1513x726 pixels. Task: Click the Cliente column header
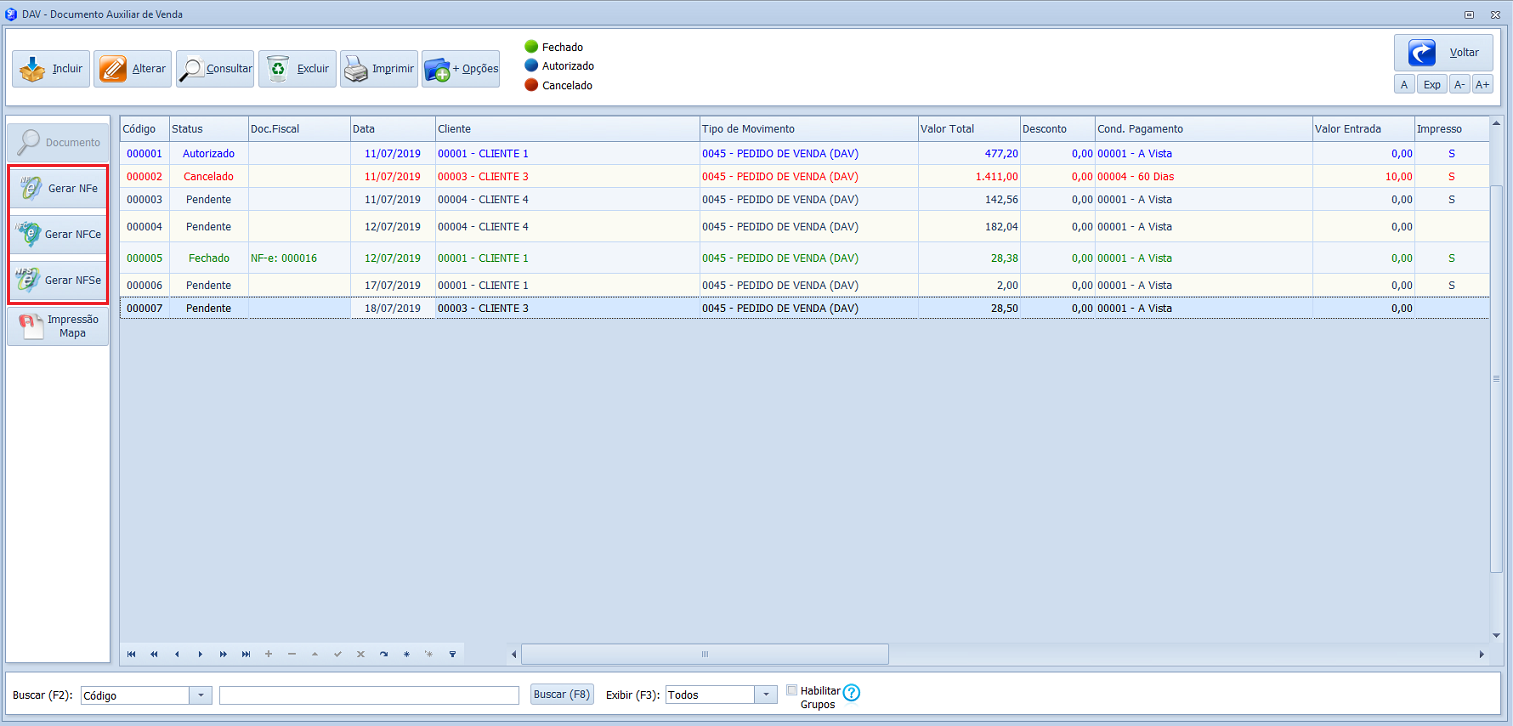566,129
